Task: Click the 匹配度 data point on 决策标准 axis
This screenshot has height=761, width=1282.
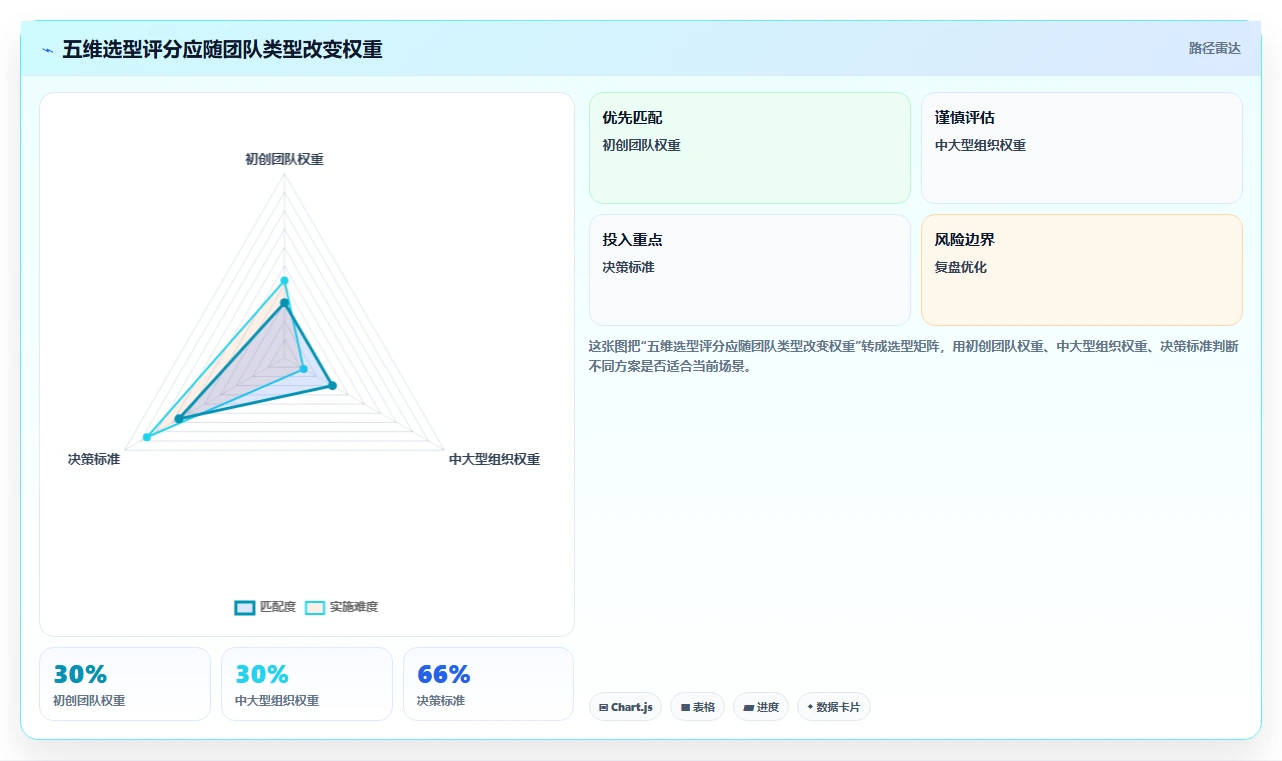Action: 179,419
